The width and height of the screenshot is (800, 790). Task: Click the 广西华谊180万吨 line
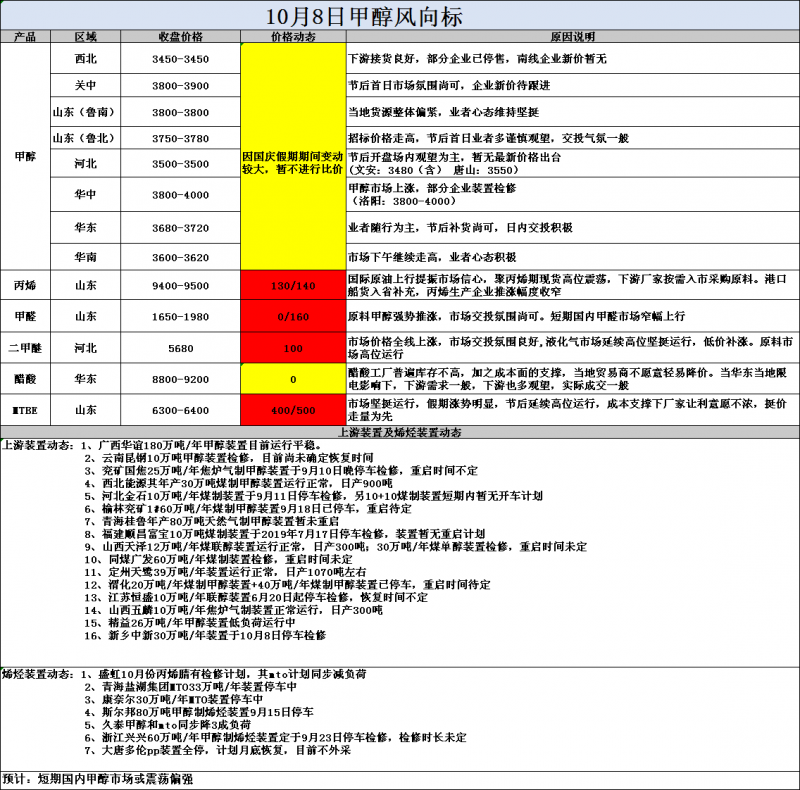pos(201,445)
